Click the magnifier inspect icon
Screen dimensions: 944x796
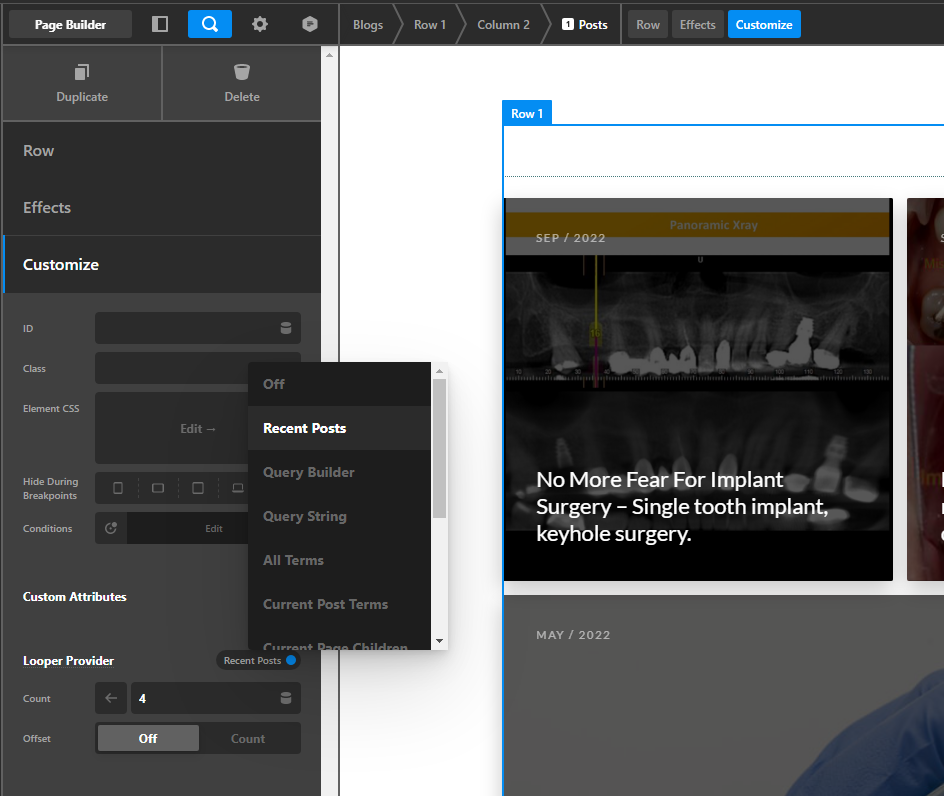(210, 24)
